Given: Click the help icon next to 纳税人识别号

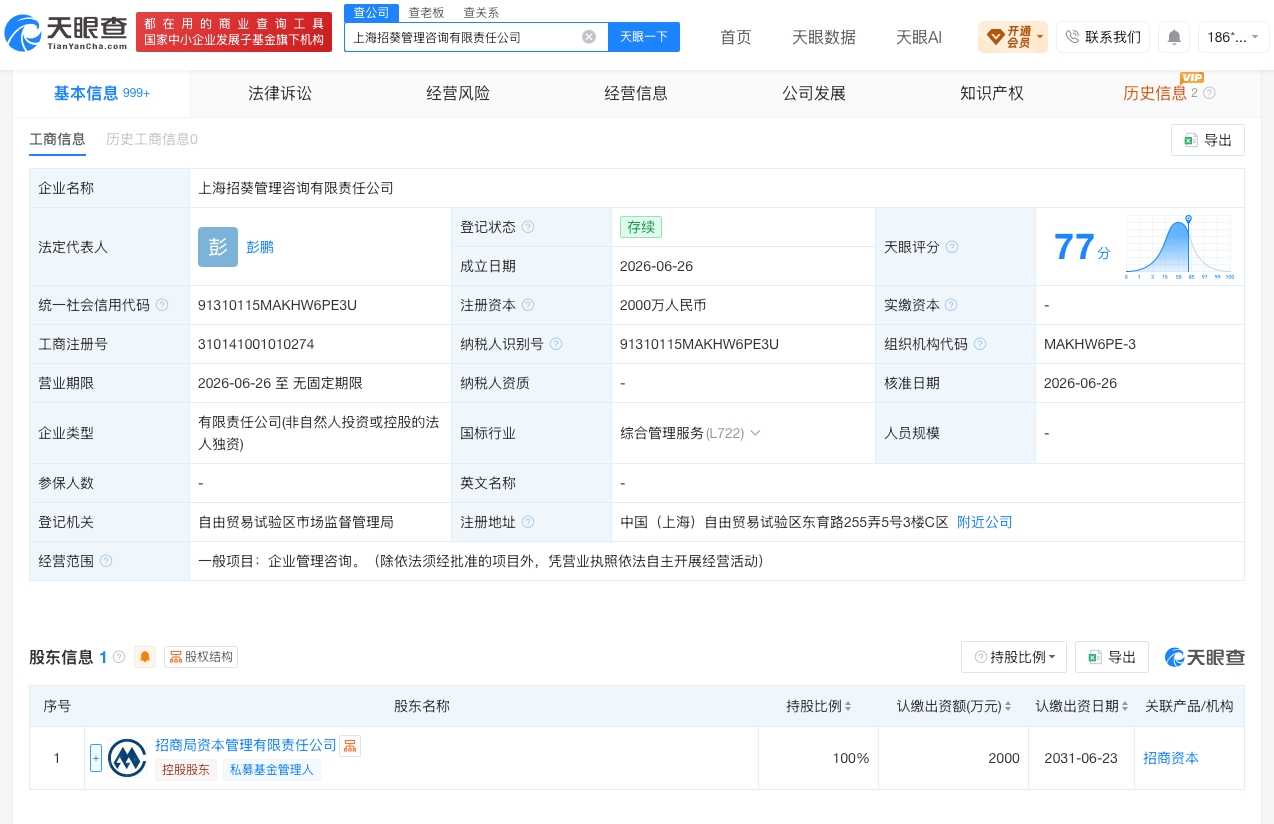Looking at the screenshot, I should tap(556, 344).
